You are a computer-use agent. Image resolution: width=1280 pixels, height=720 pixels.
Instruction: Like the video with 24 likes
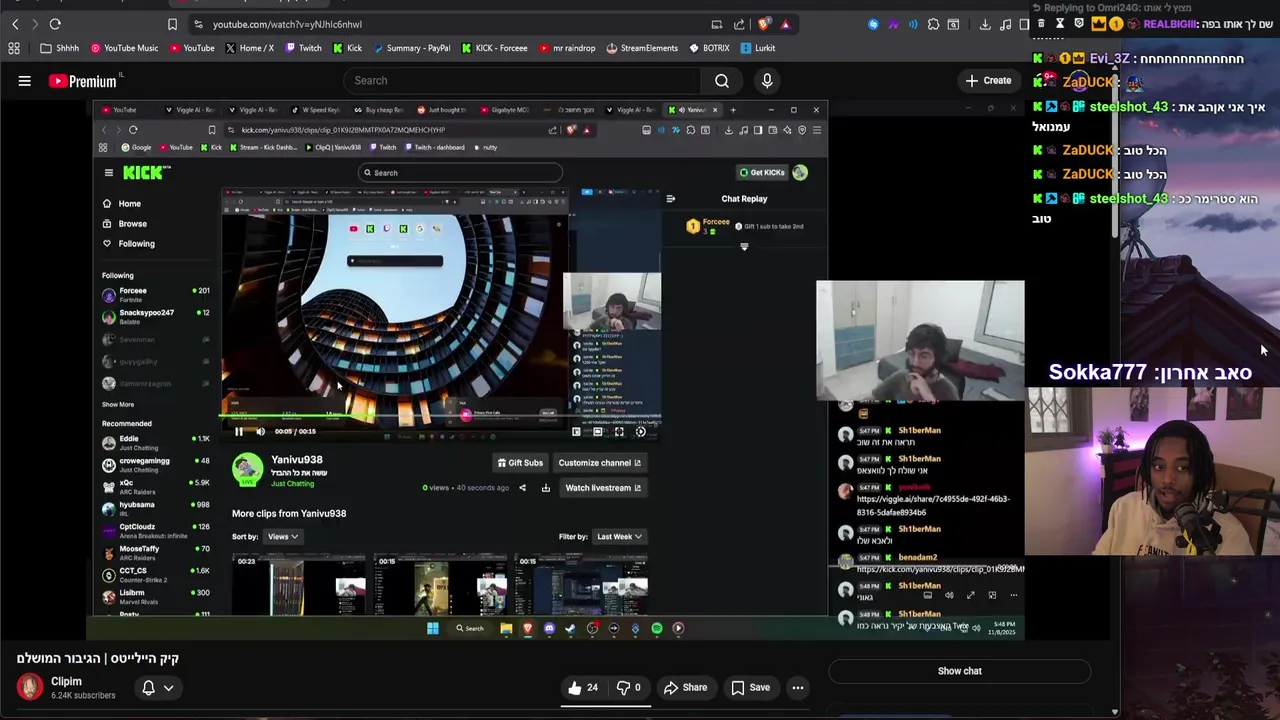point(582,687)
